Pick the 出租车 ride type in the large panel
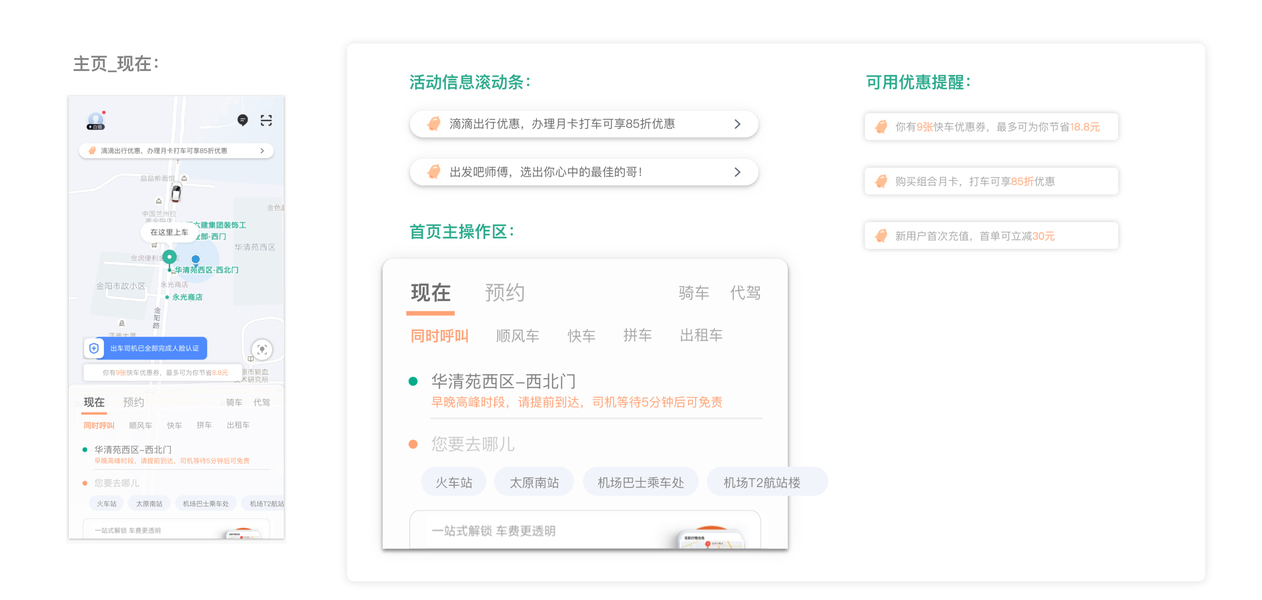Viewport: 1262px width, 600px height. point(701,336)
